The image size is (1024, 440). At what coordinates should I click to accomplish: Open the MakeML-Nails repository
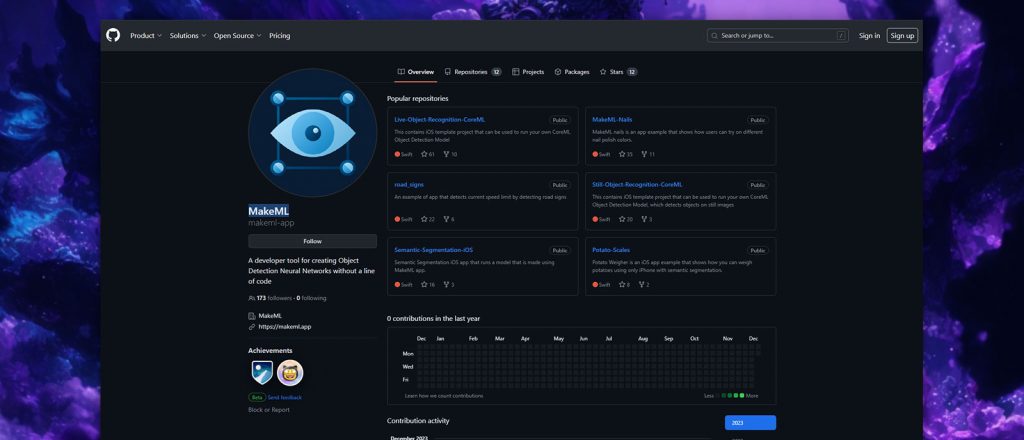pos(612,119)
